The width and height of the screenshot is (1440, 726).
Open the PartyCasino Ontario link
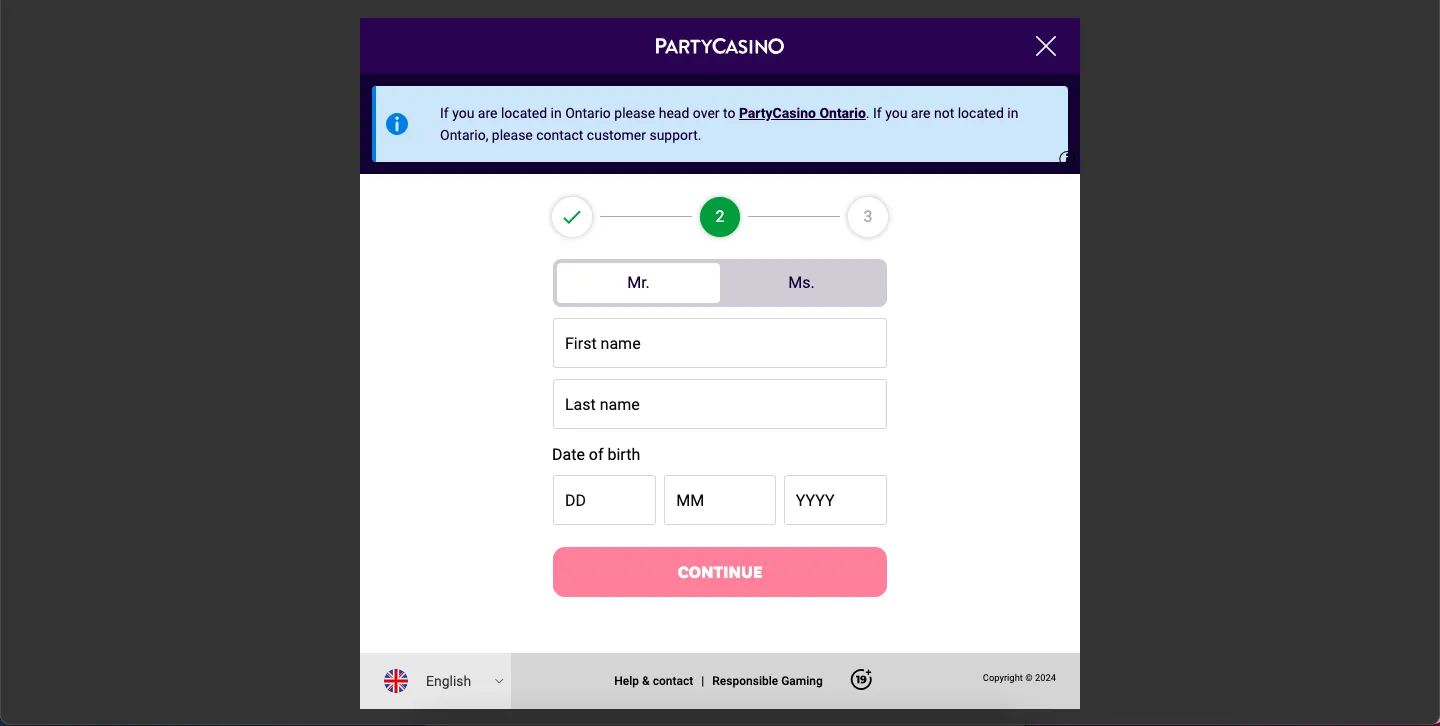[x=802, y=113]
